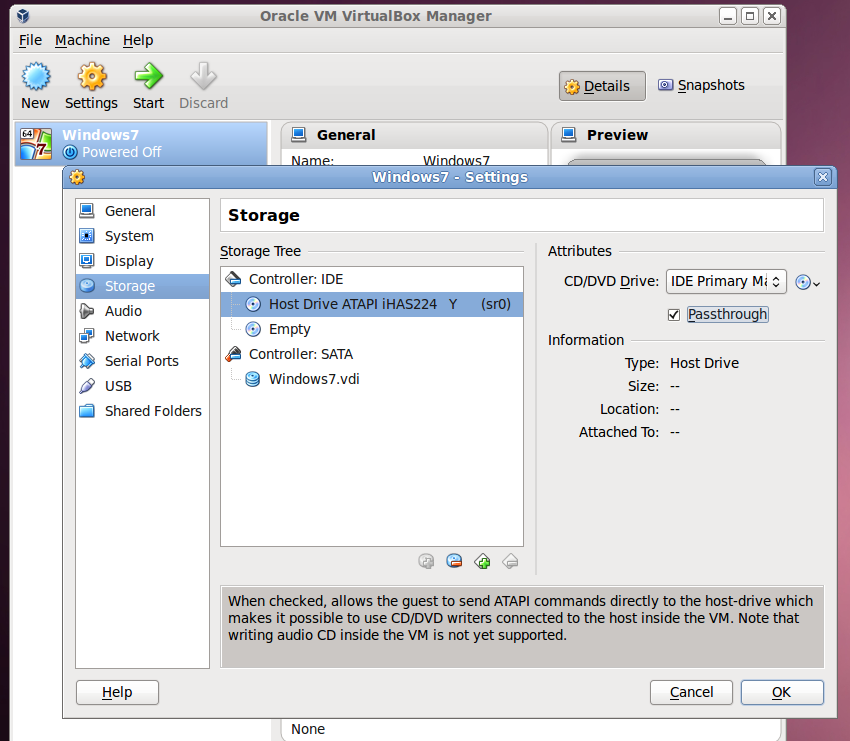Image resolution: width=850 pixels, height=741 pixels.
Task: Click the Display category screen icon
Action: pyautogui.click(x=87, y=261)
